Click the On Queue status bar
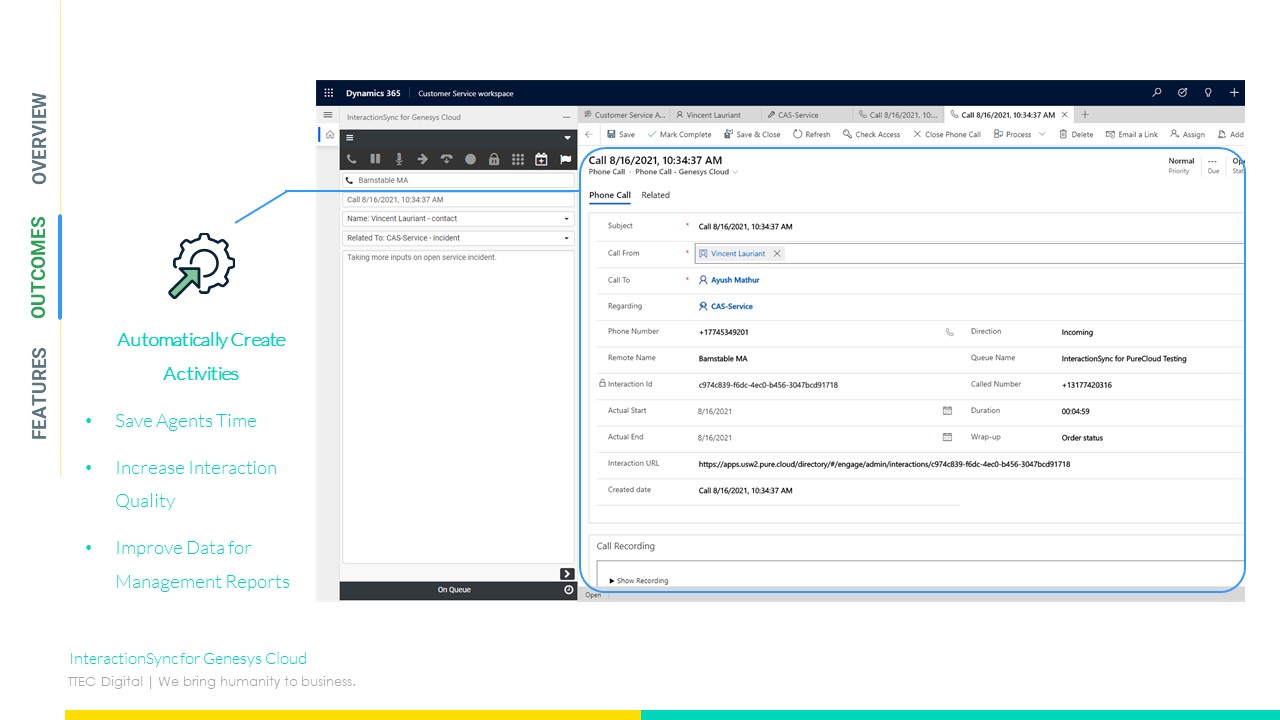The image size is (1280, 720). [x=453, y=590]
